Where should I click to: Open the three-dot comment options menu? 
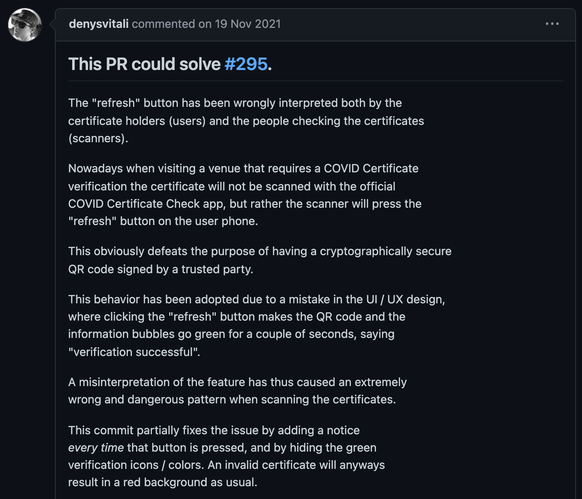(x=552, y=24)
